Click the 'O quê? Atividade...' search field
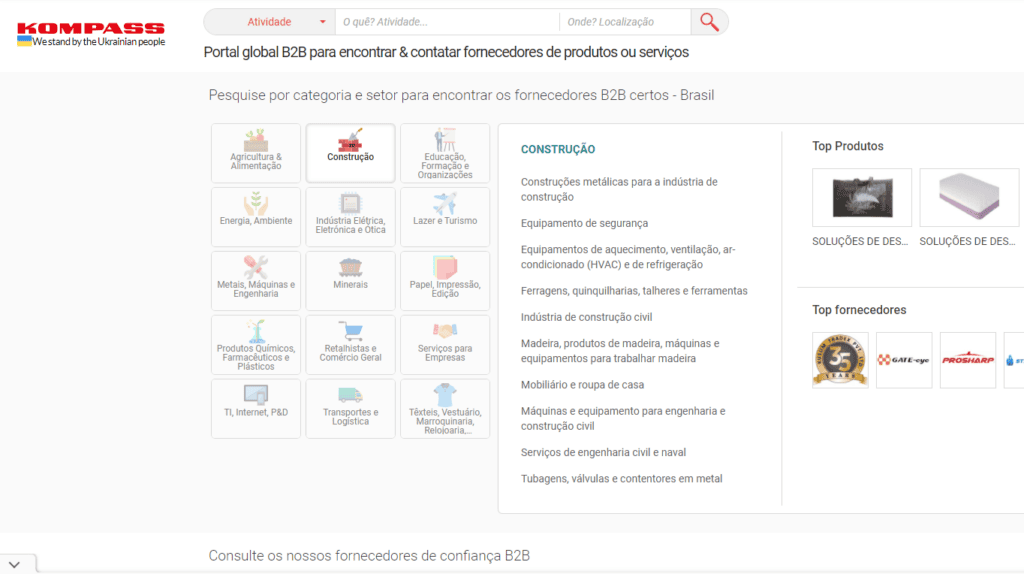The height and width of the screenshot is (574, 1024). coord(447,22)
